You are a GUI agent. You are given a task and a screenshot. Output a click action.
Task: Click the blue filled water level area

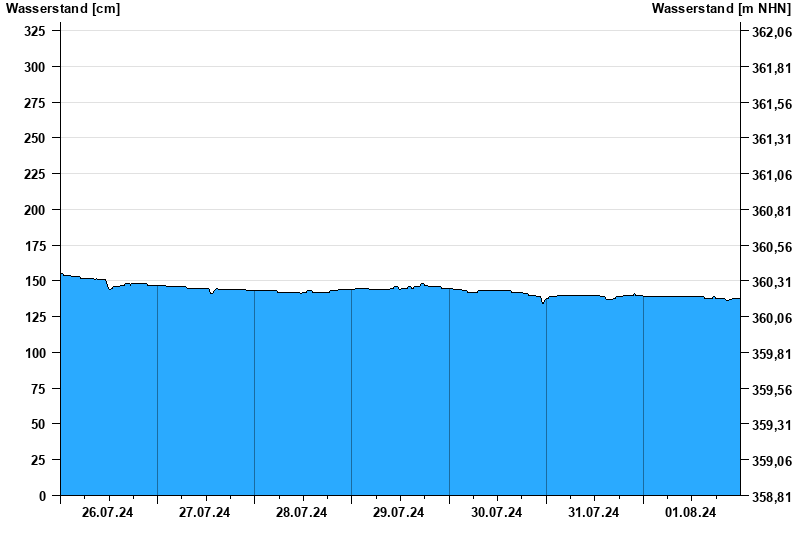pyautogui.click(x=400, y=400)
